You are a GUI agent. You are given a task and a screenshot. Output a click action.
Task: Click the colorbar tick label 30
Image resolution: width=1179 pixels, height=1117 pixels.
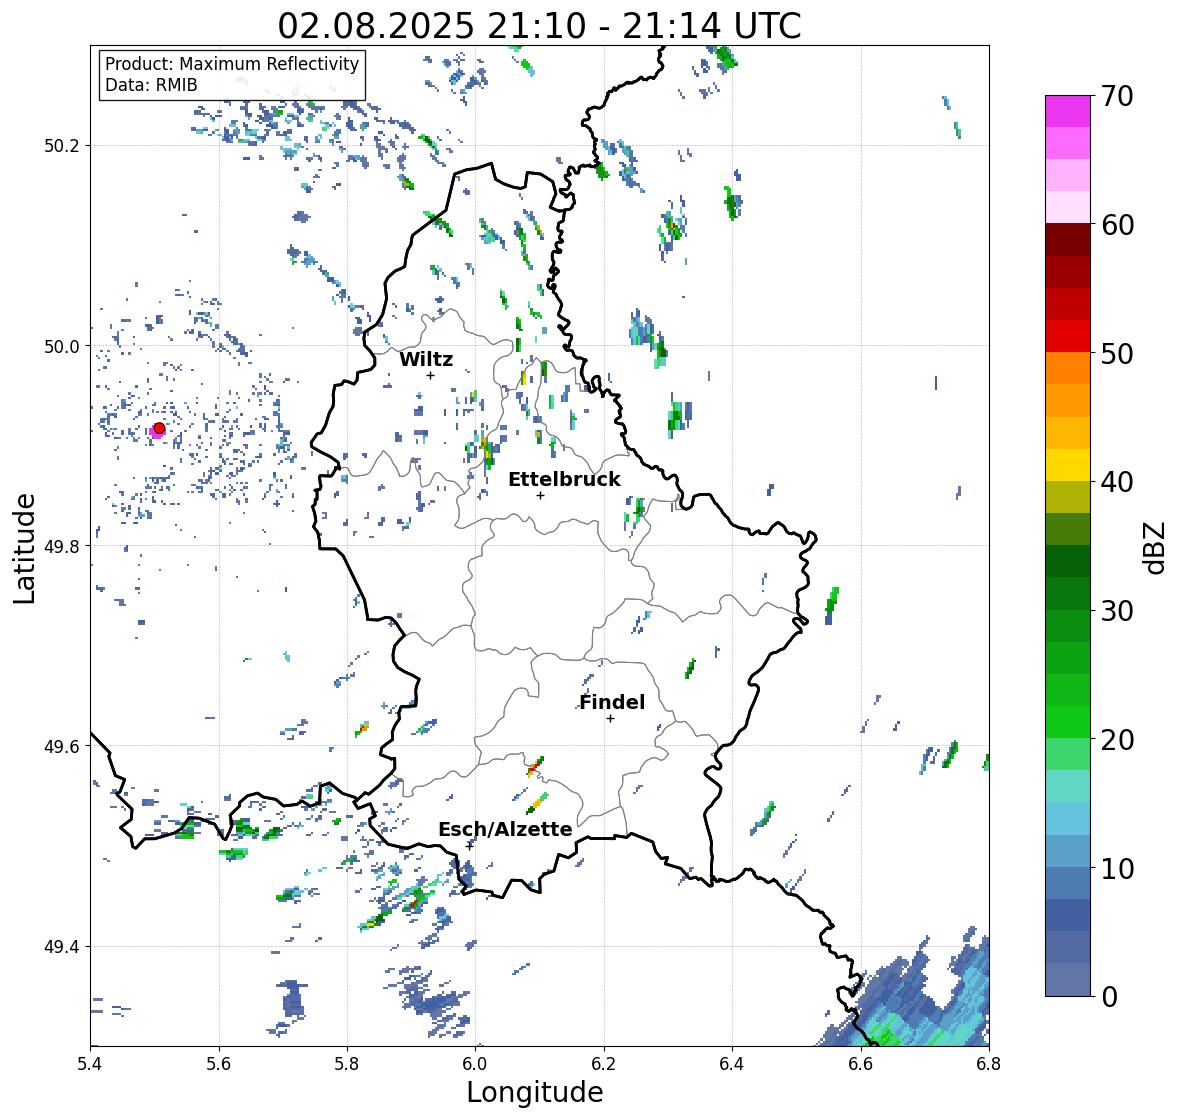[x=1117, y=610]
